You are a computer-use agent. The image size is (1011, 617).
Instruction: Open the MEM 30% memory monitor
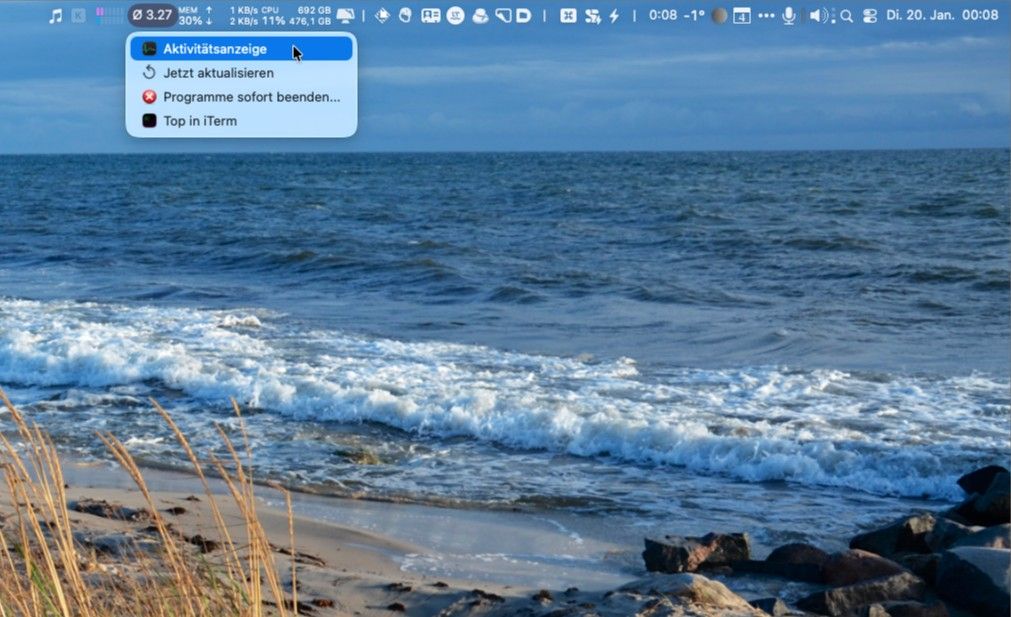(x=188, y=15)
